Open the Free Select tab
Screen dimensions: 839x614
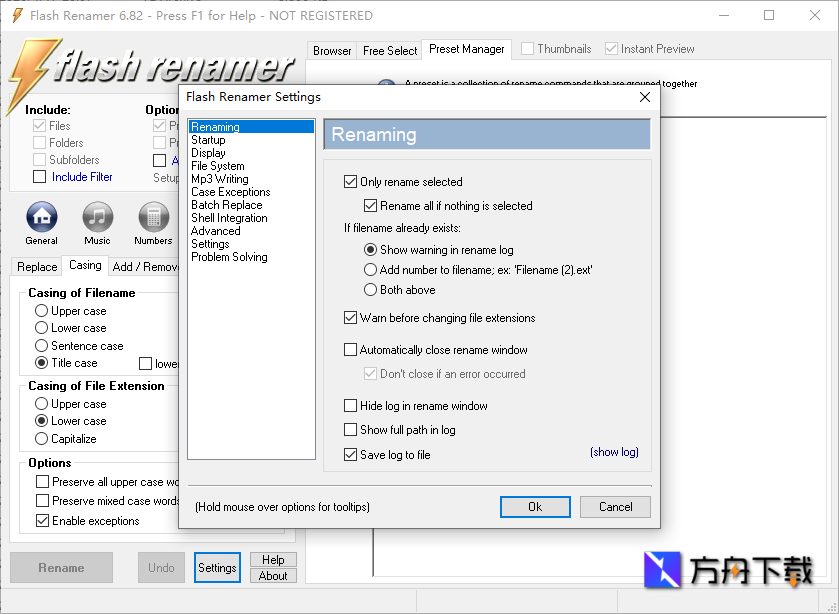click(390, 50)
